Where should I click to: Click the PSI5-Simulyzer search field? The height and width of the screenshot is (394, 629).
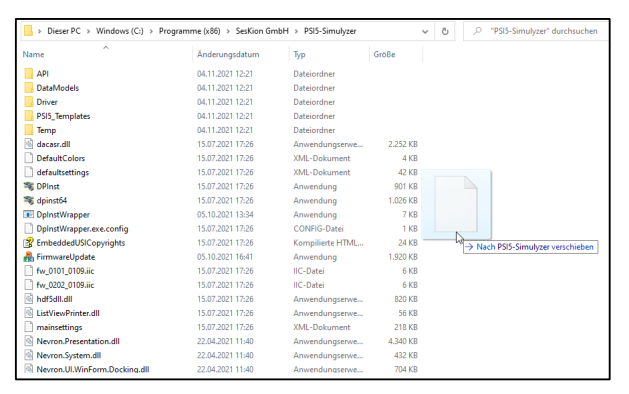click(536, 31)
